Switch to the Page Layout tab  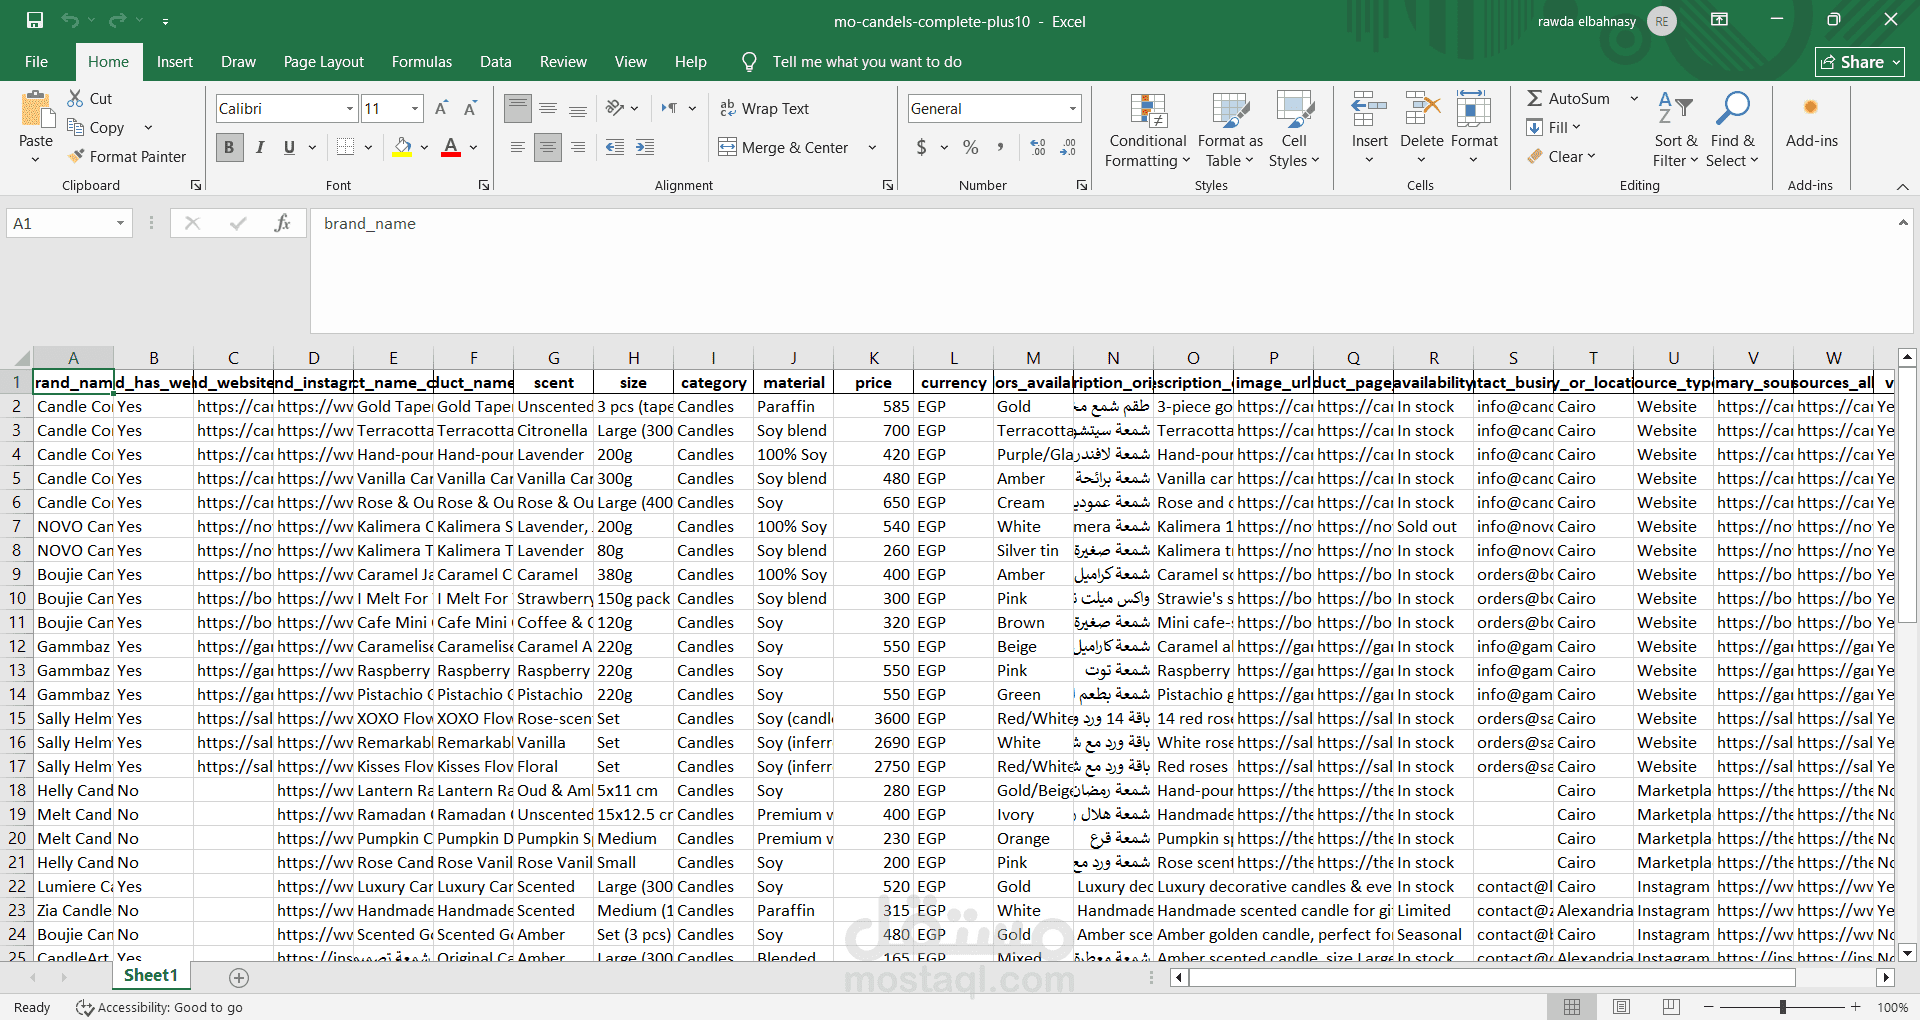[x=323, y=61]
